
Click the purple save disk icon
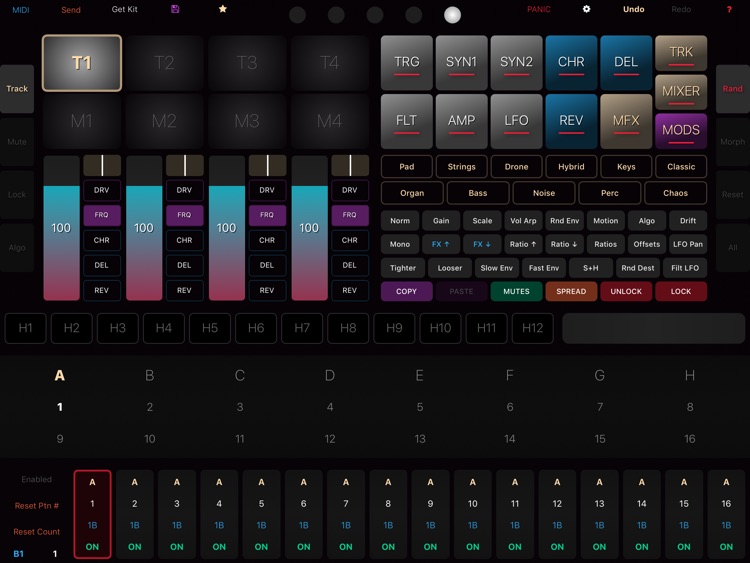175,9
